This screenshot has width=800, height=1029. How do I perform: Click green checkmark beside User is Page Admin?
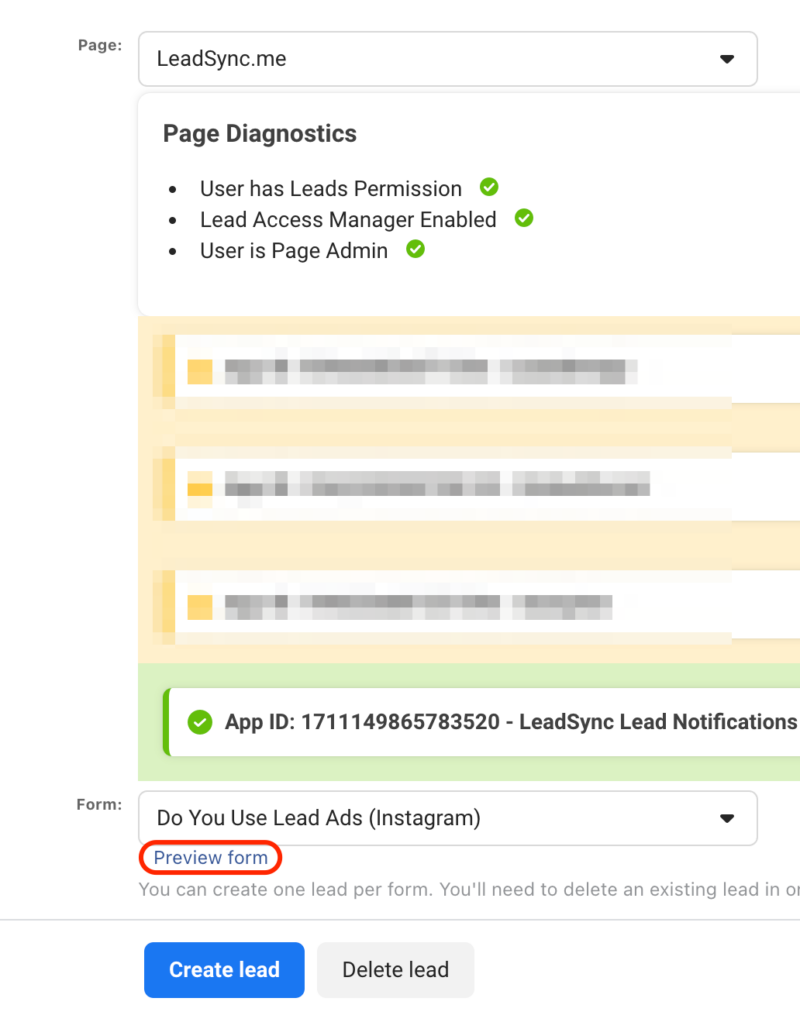(415, 249)
